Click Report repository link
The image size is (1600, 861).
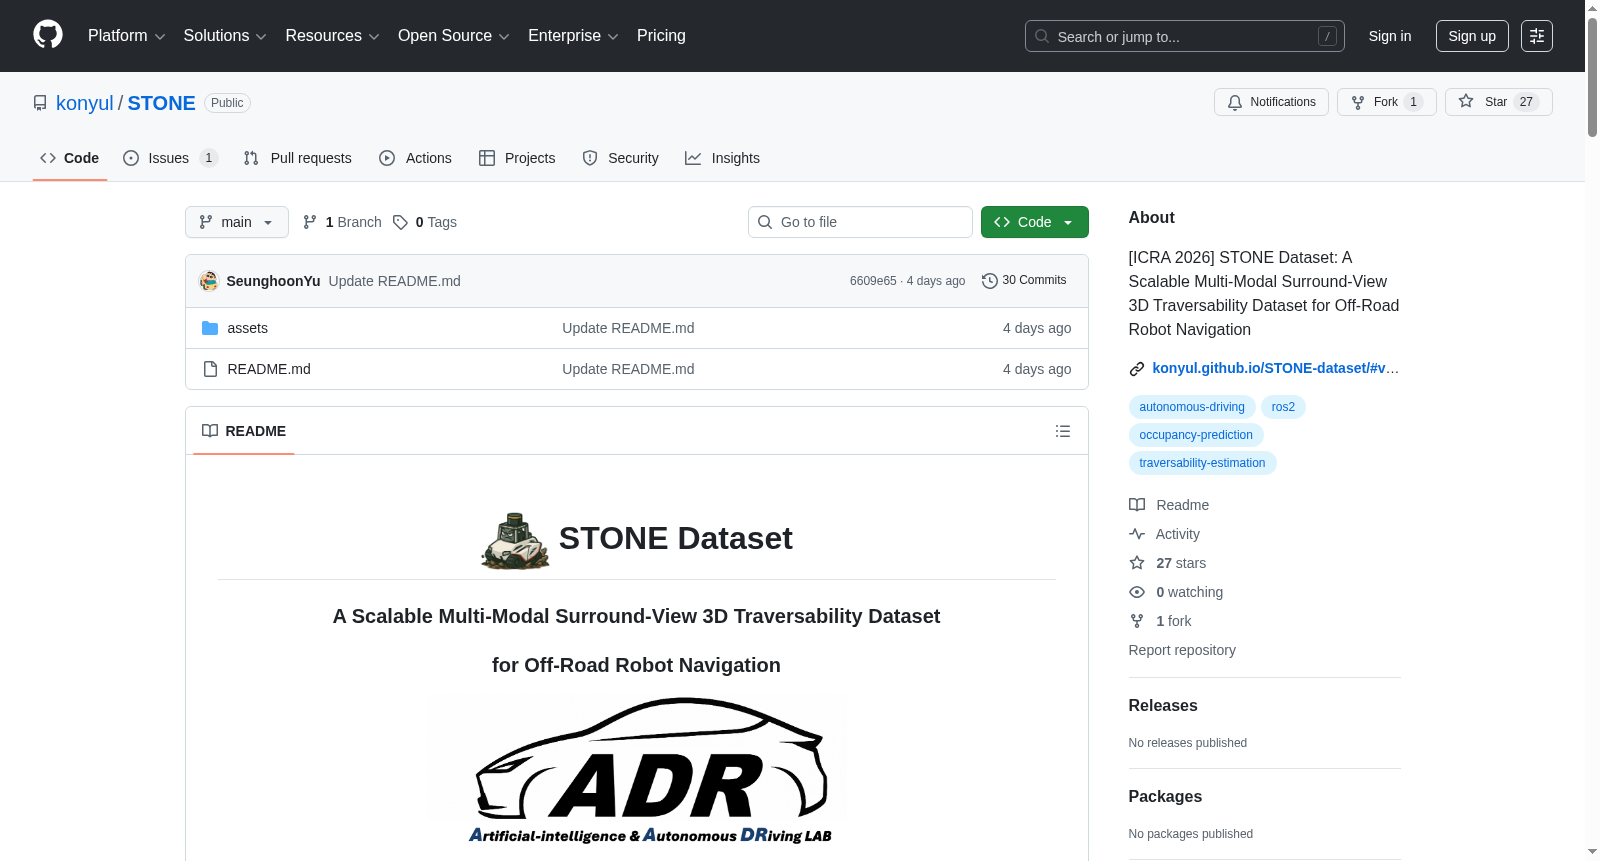(x=1182, y=650)
